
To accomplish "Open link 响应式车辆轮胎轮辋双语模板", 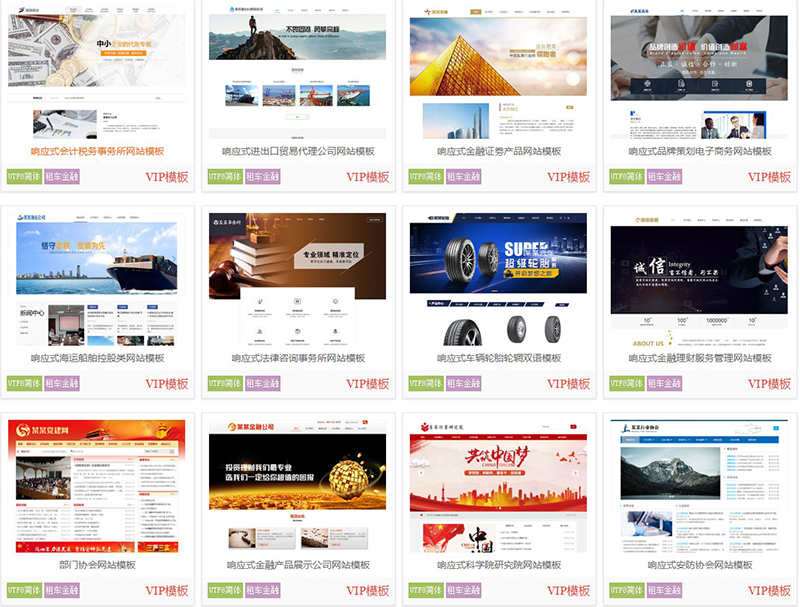I will (x=499, y=358).
